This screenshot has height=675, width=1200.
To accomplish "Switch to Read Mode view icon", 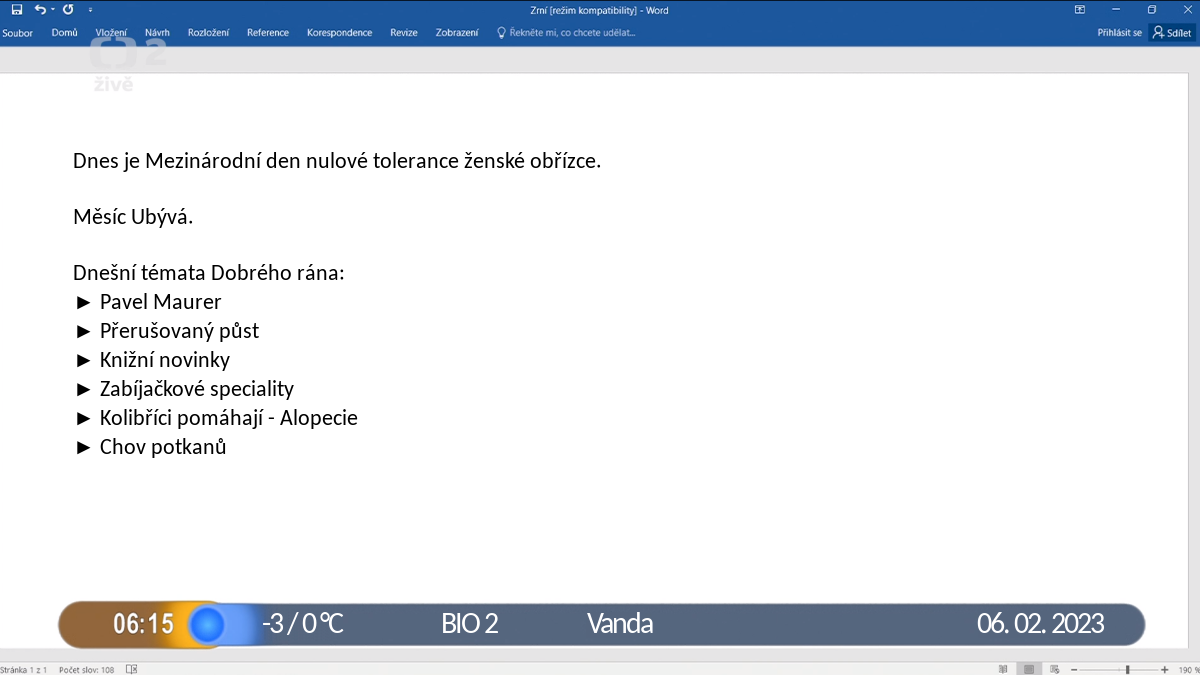I will [x=1003, y=669].
